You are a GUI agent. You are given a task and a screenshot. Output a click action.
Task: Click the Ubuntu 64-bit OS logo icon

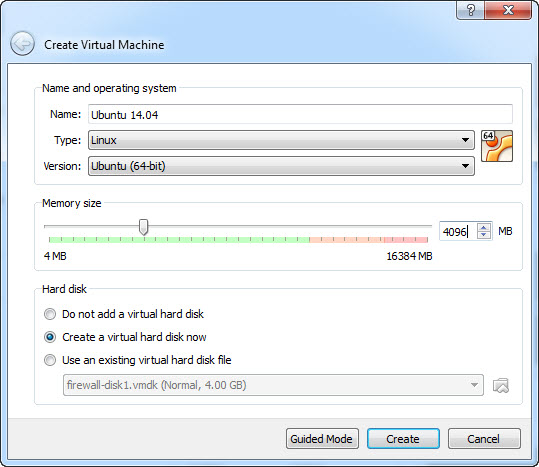(497, 146)
